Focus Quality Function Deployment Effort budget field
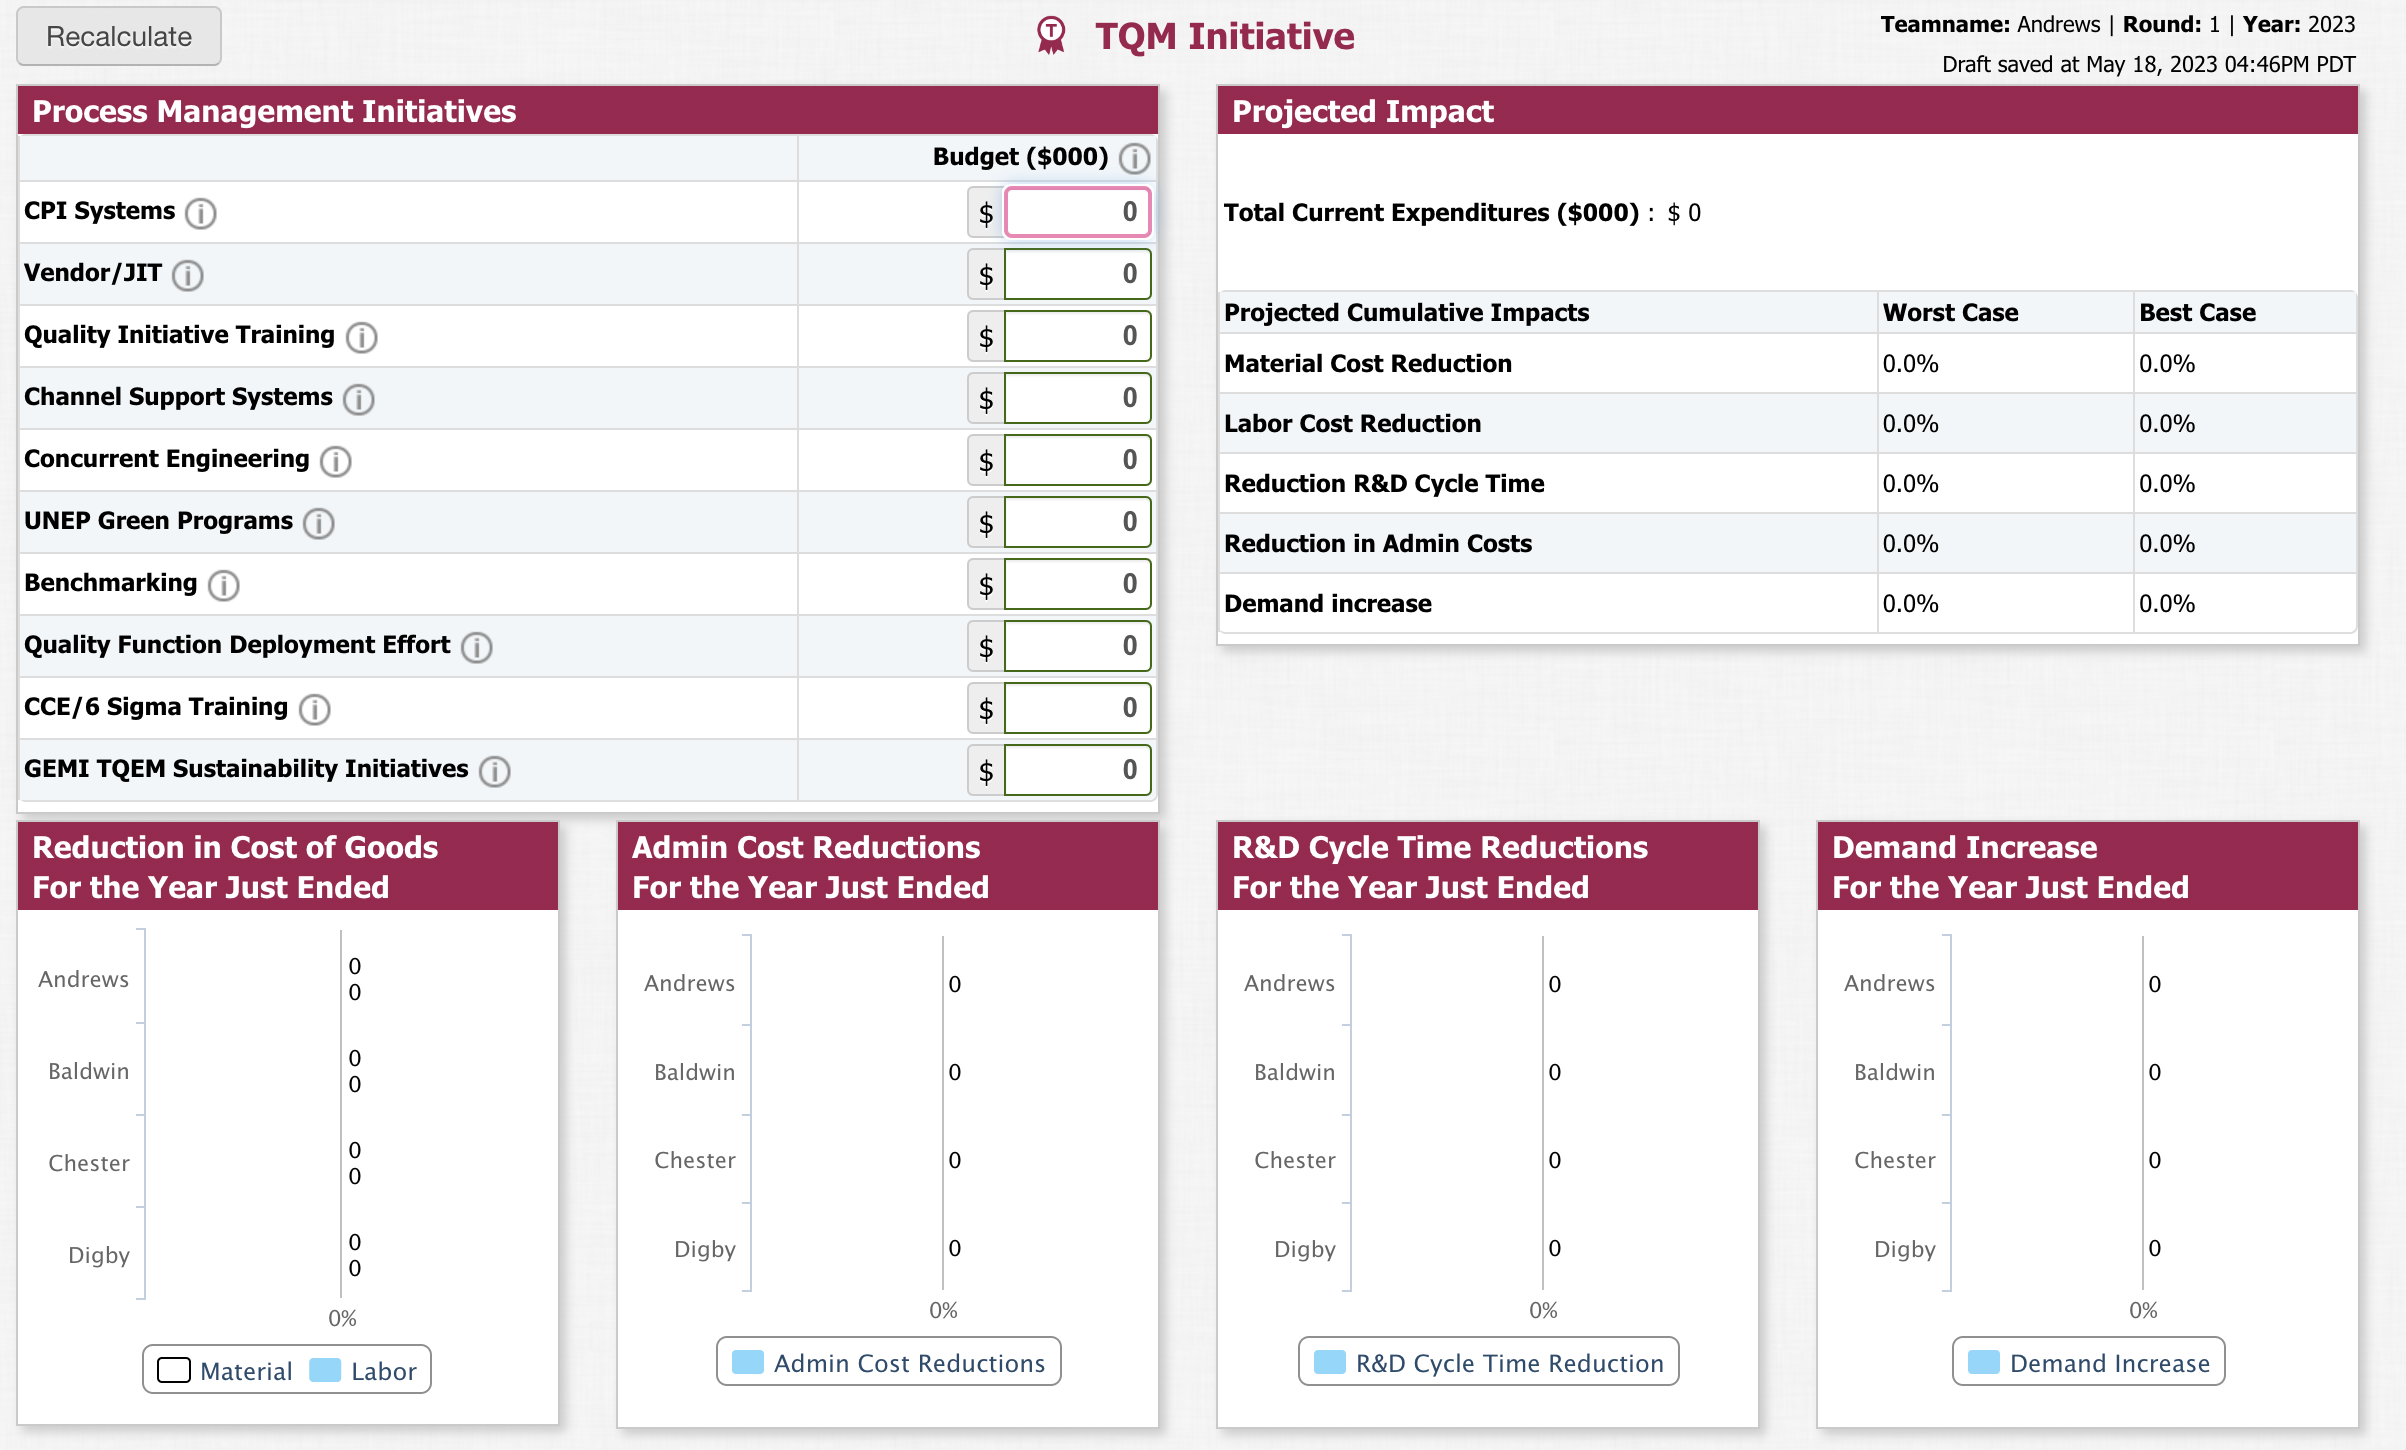The width and height of the screenshot is (2406, 1450). (x=1078, y=646)
